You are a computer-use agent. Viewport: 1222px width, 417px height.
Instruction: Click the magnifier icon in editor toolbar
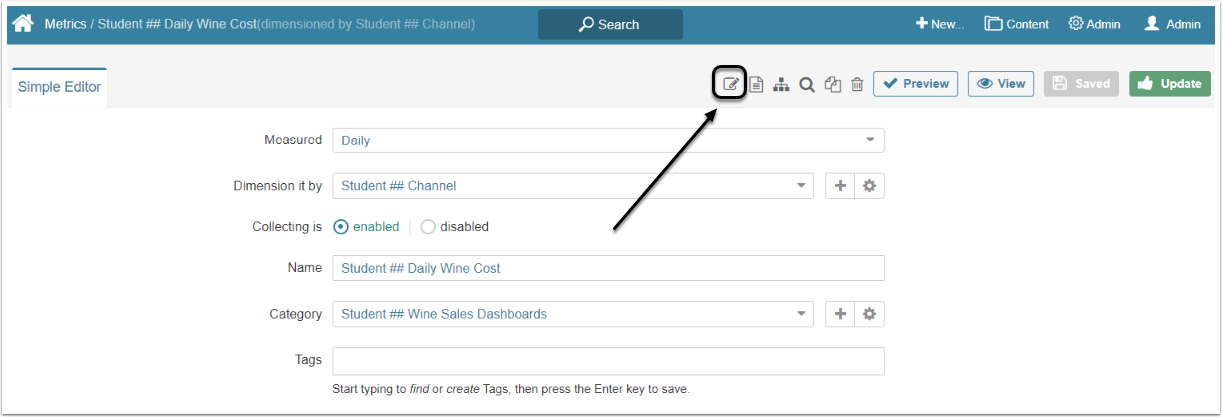pos(807,84)
